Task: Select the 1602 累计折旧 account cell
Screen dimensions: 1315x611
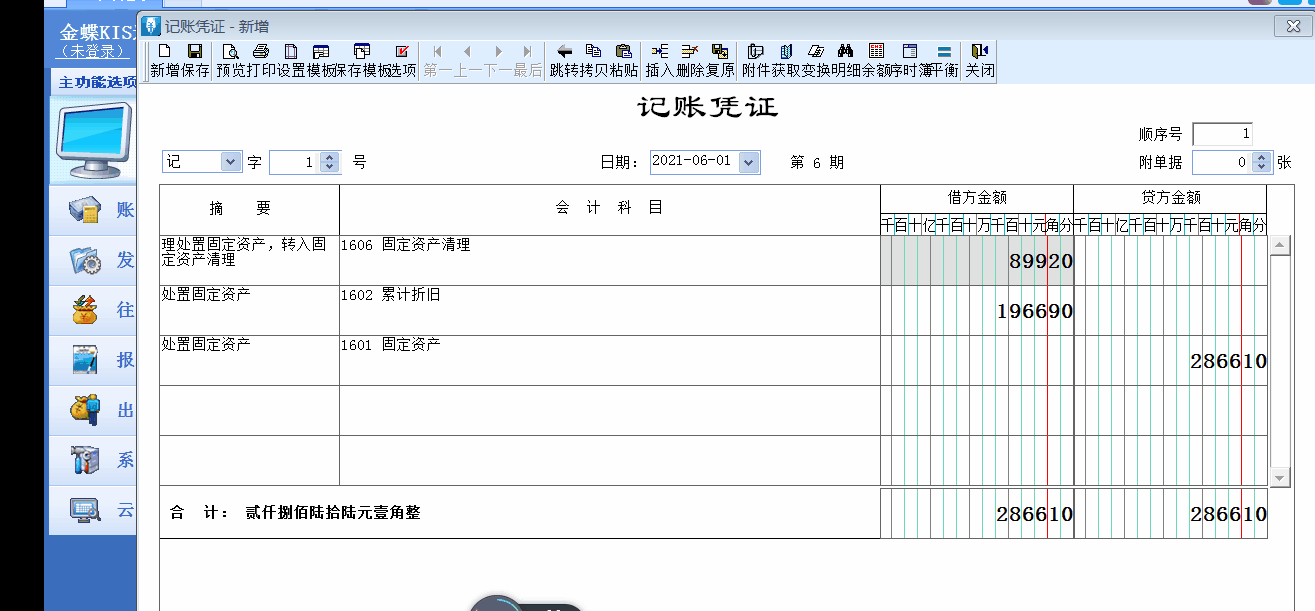Action: (609, 310)
